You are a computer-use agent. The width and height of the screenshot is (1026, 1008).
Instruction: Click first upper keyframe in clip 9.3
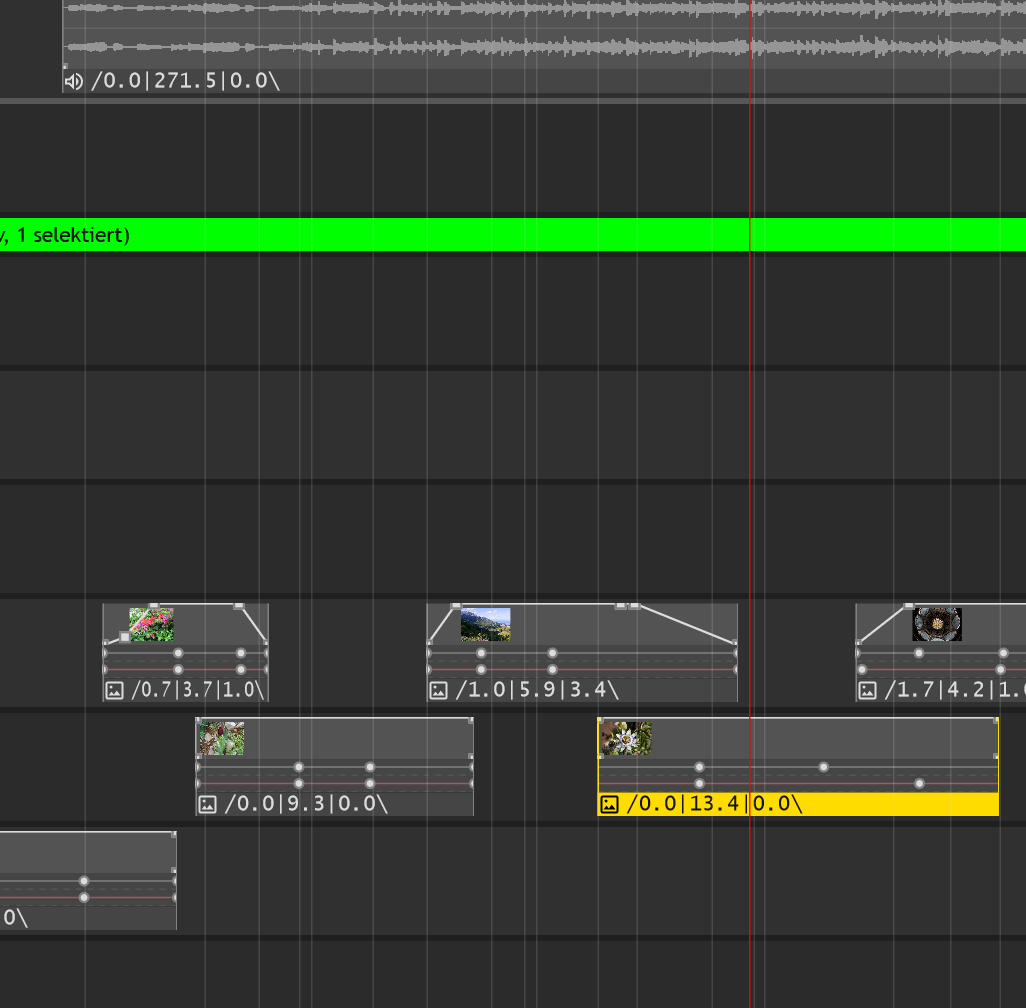299,767
